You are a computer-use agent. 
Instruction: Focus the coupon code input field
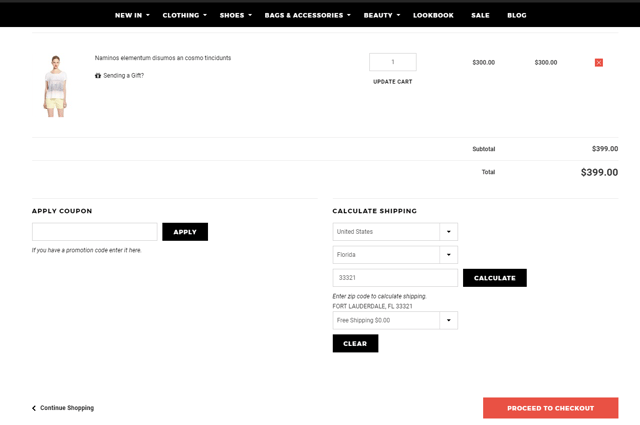pyautogui.click(x=95, y=231)
